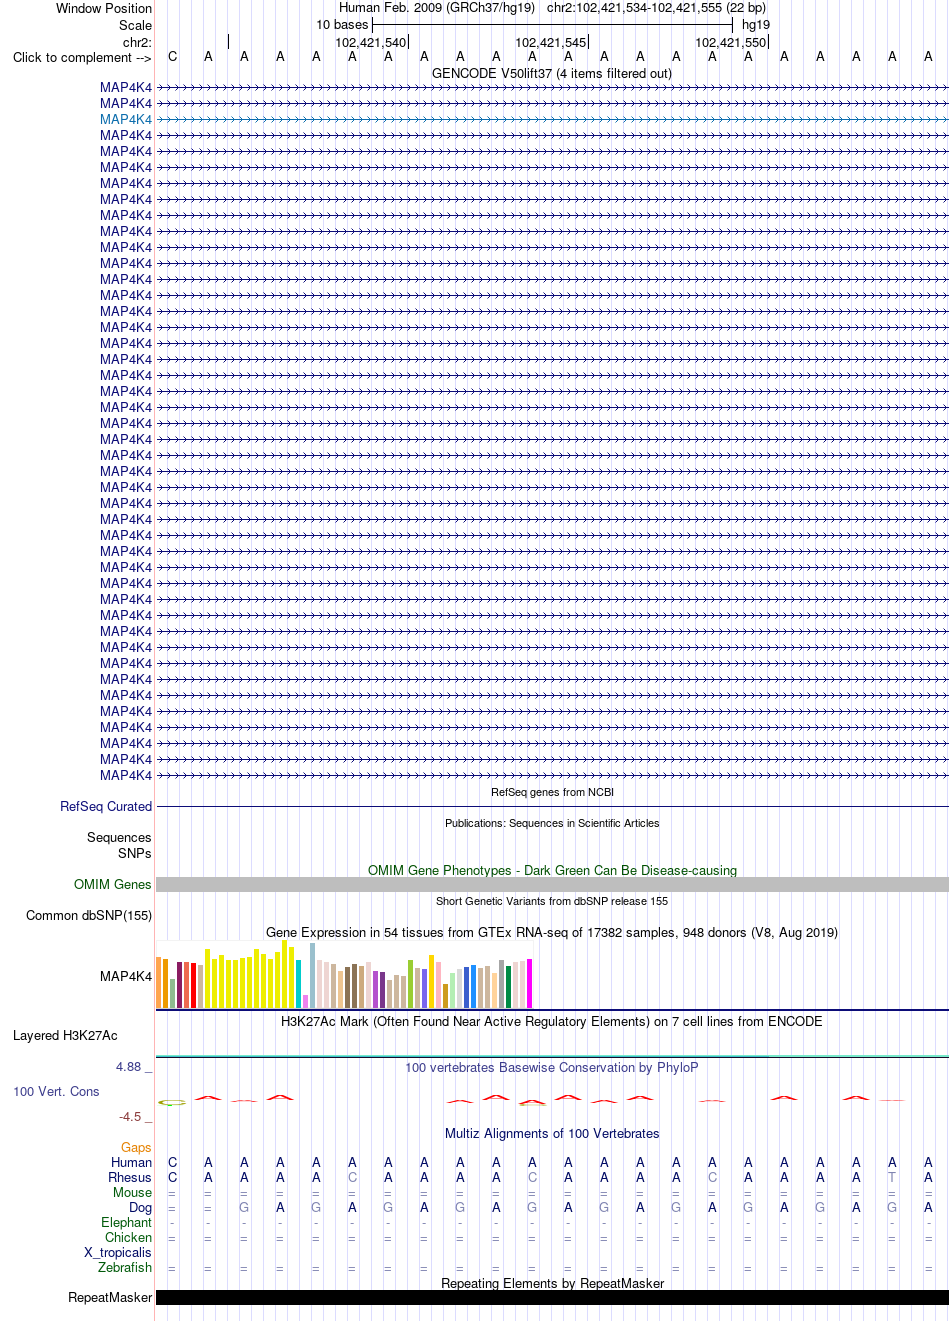Viewport: 950px width, 1321px height.
Task: Click the Dog species label
Action: pyautogui.click(x=140, y=1207)
